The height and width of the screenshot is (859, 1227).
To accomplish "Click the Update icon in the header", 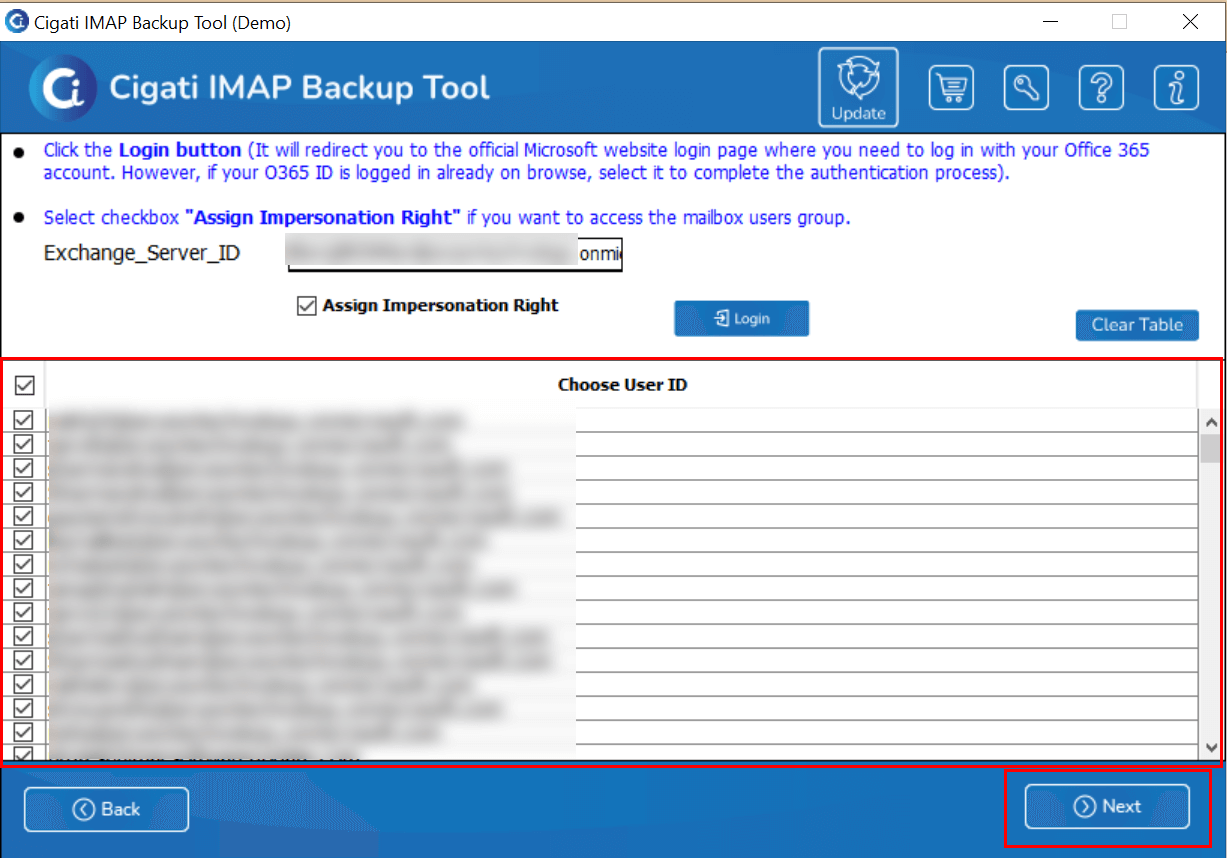I will pyautogui.click(x=858, y=87).
